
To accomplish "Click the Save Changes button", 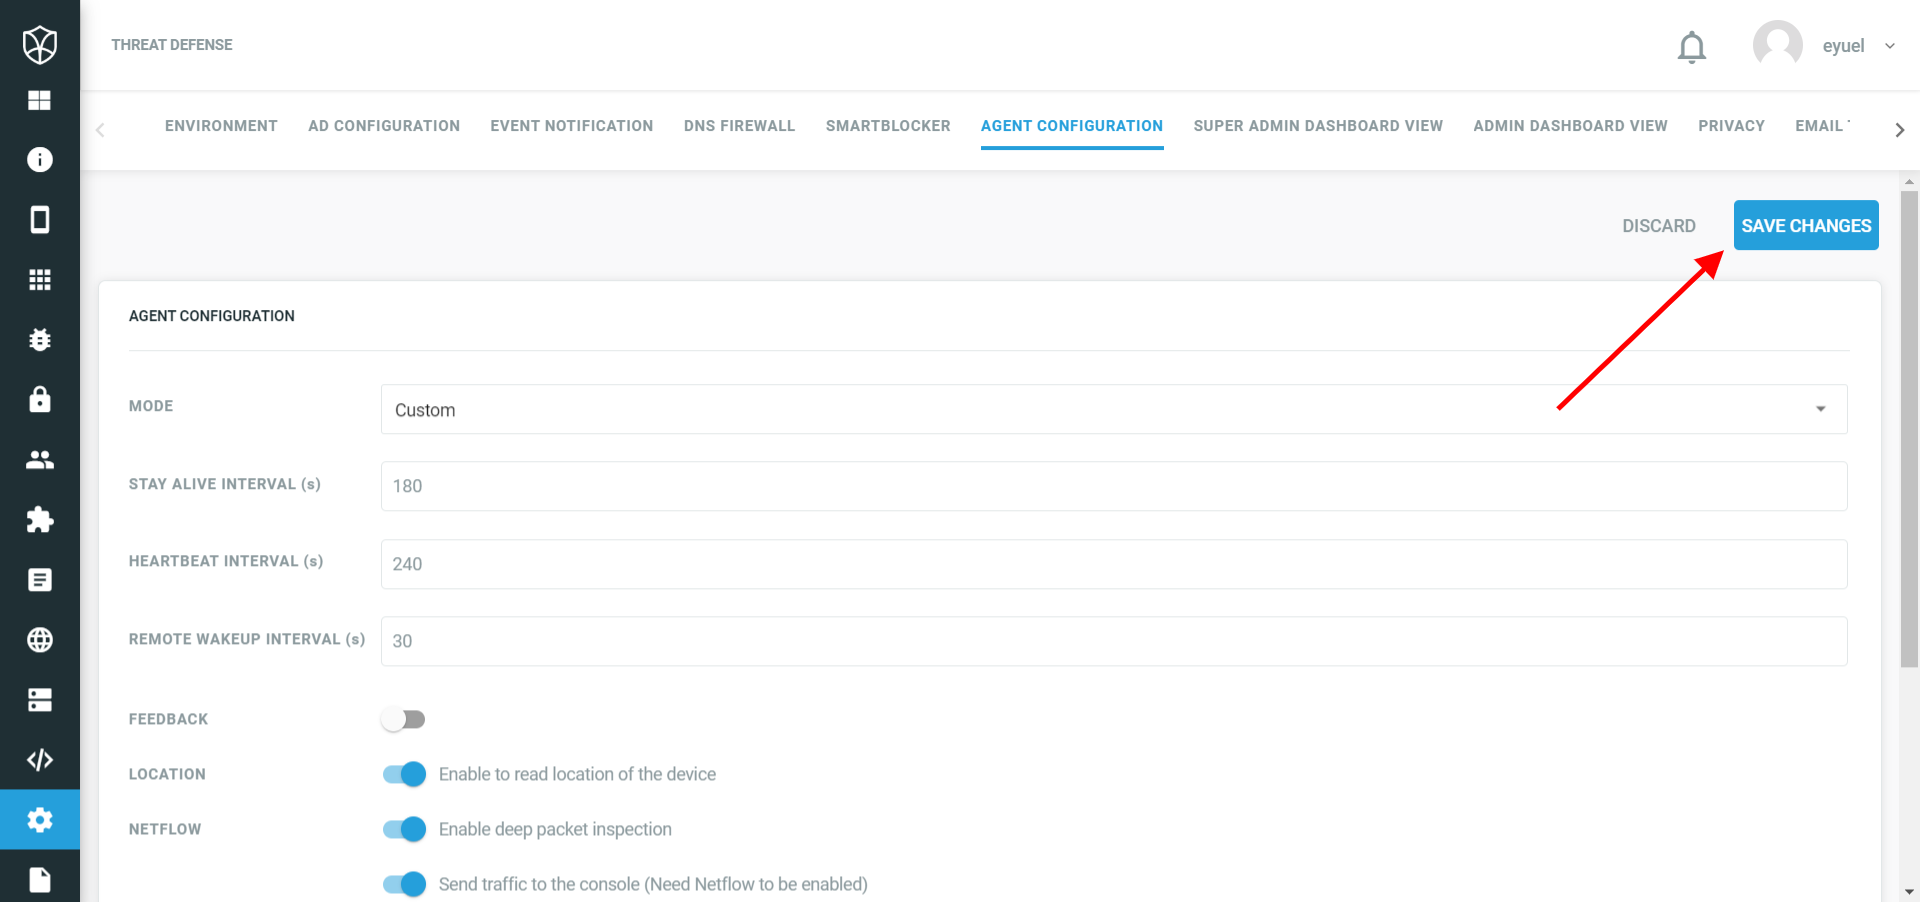I will 1806,225.
